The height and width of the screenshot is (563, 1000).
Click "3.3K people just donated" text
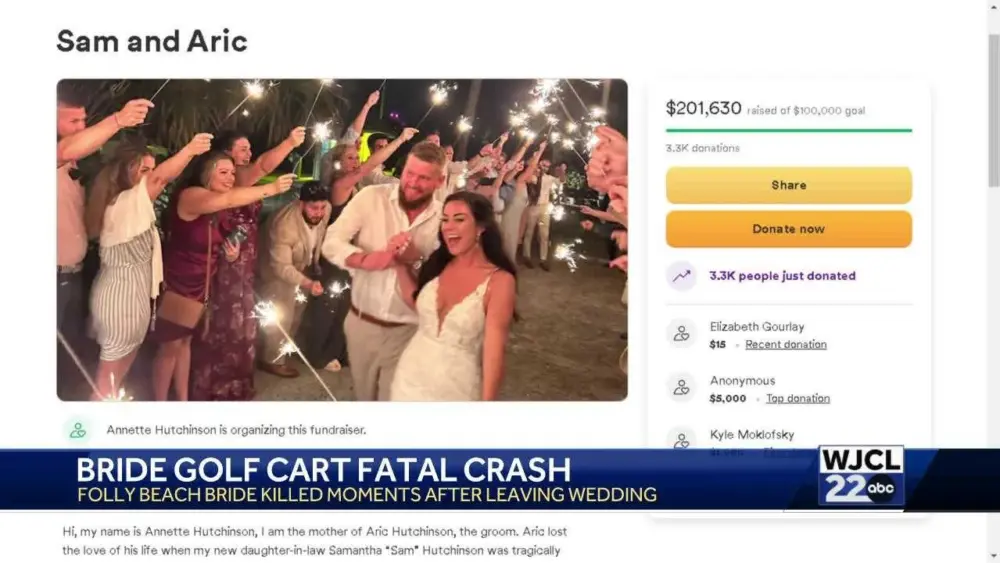[782, 276]
